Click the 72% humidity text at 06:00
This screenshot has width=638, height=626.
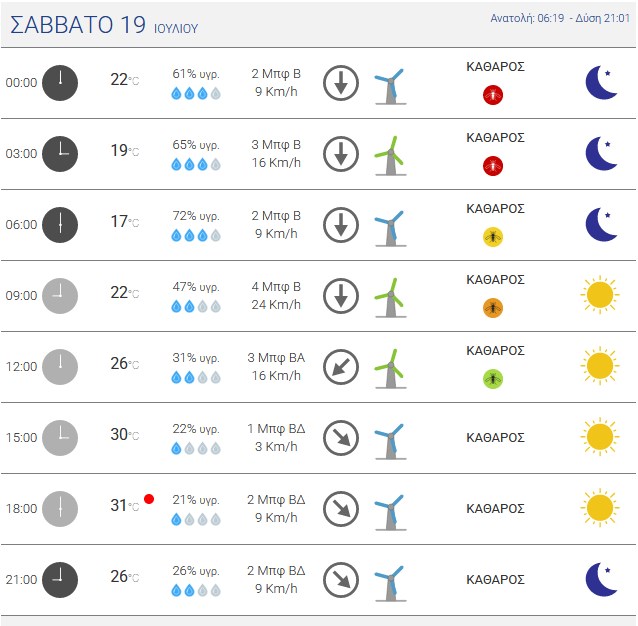[196, 216]
